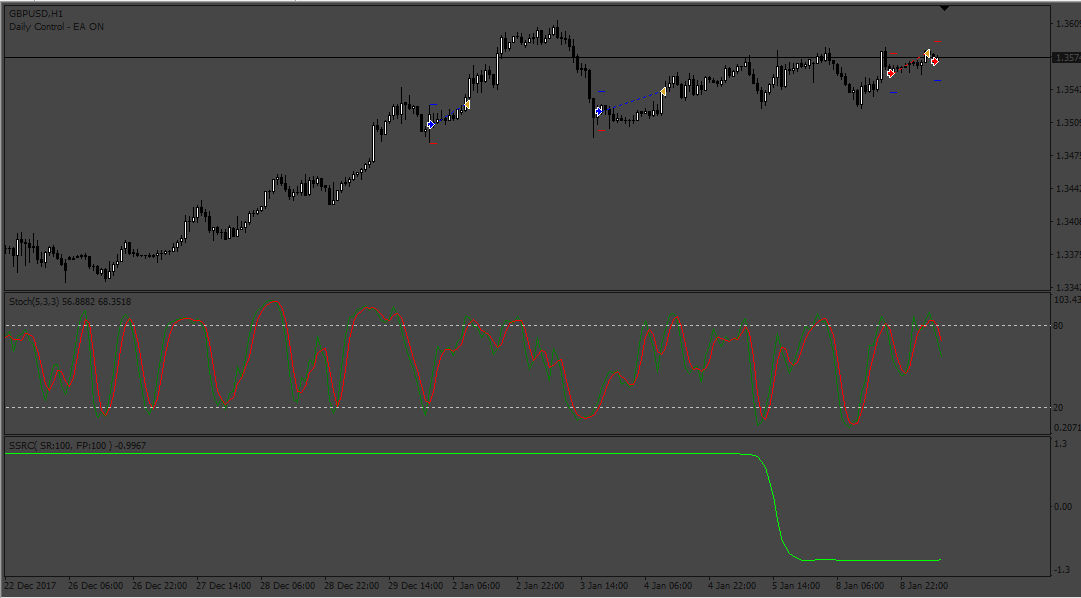Click the 26 Dec 22:00 time label

pos(159,586)
